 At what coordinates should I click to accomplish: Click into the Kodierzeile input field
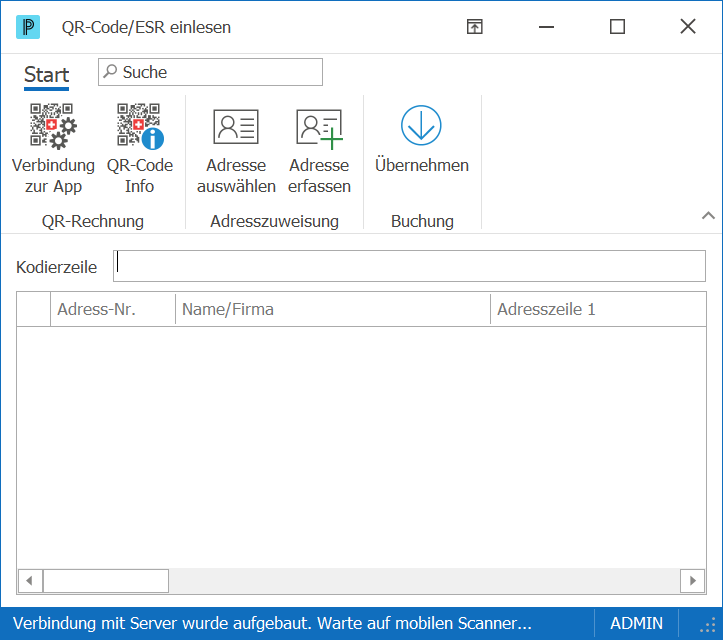pos(409,266)
